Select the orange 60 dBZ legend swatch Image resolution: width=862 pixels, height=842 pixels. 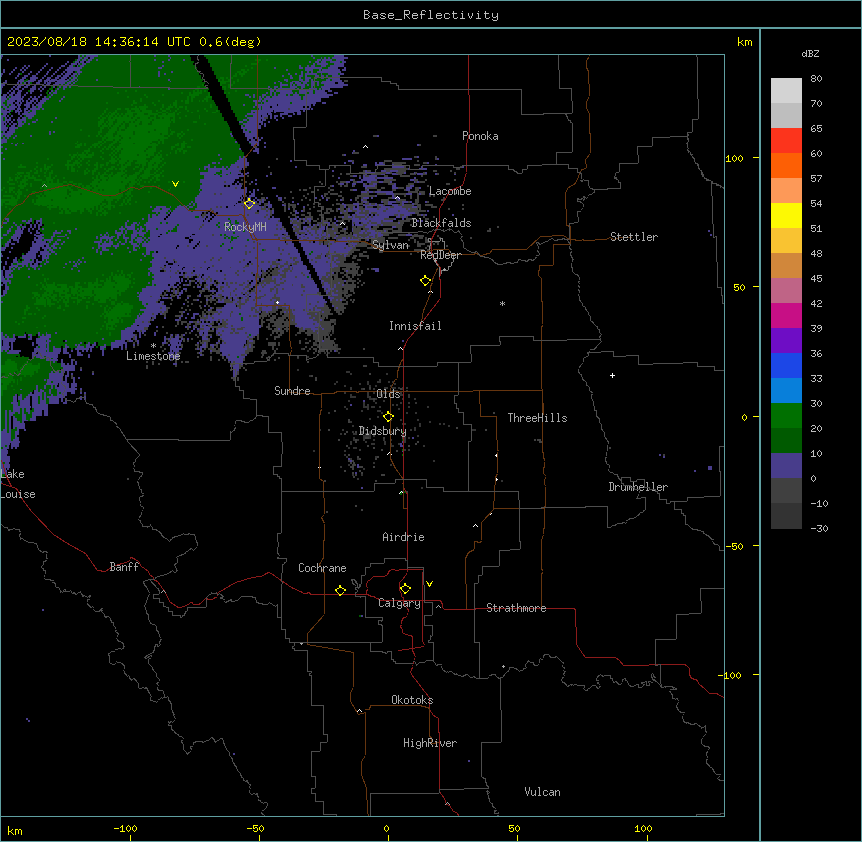[x=786, y=165]
